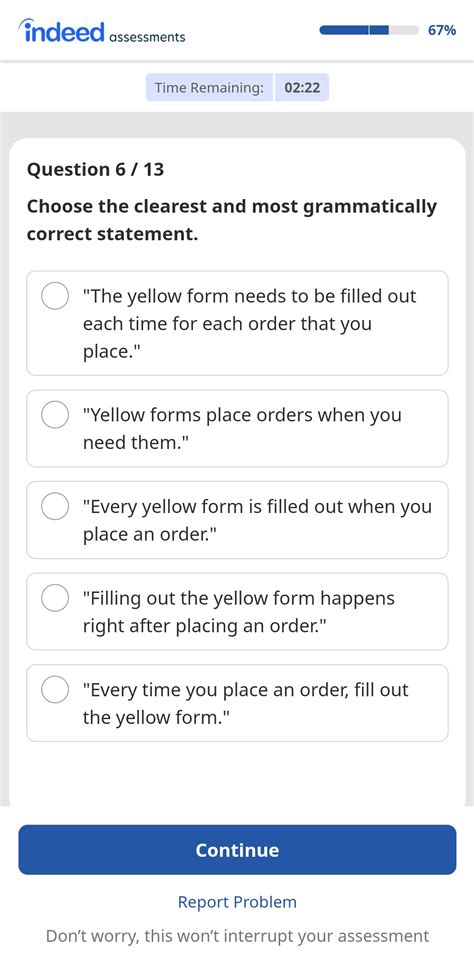This screenshot has width=474, height=962.
Task: Click the 67% progress label
Action: [x=442, y=30]
